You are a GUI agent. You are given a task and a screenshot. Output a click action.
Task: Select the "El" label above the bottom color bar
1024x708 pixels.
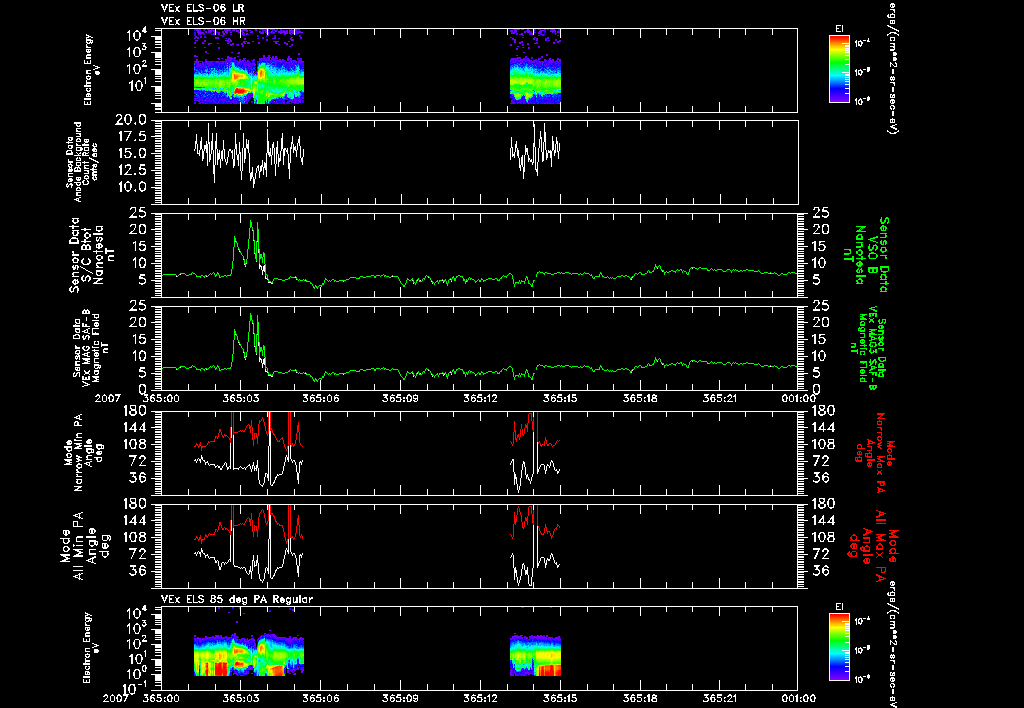coord(839,607)
